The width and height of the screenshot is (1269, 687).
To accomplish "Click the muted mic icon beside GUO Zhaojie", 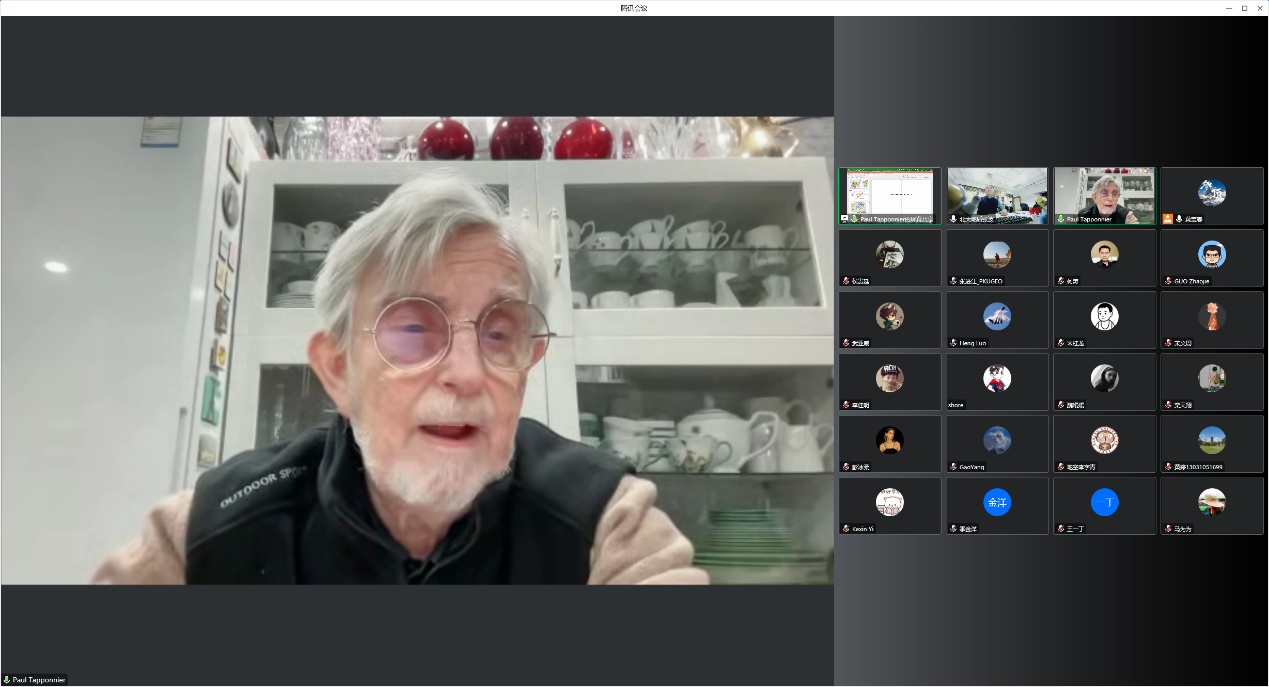I will point(1167,281).
